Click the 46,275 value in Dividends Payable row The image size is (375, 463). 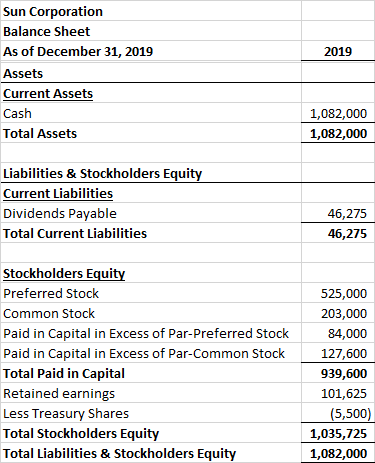click(347, 214)
